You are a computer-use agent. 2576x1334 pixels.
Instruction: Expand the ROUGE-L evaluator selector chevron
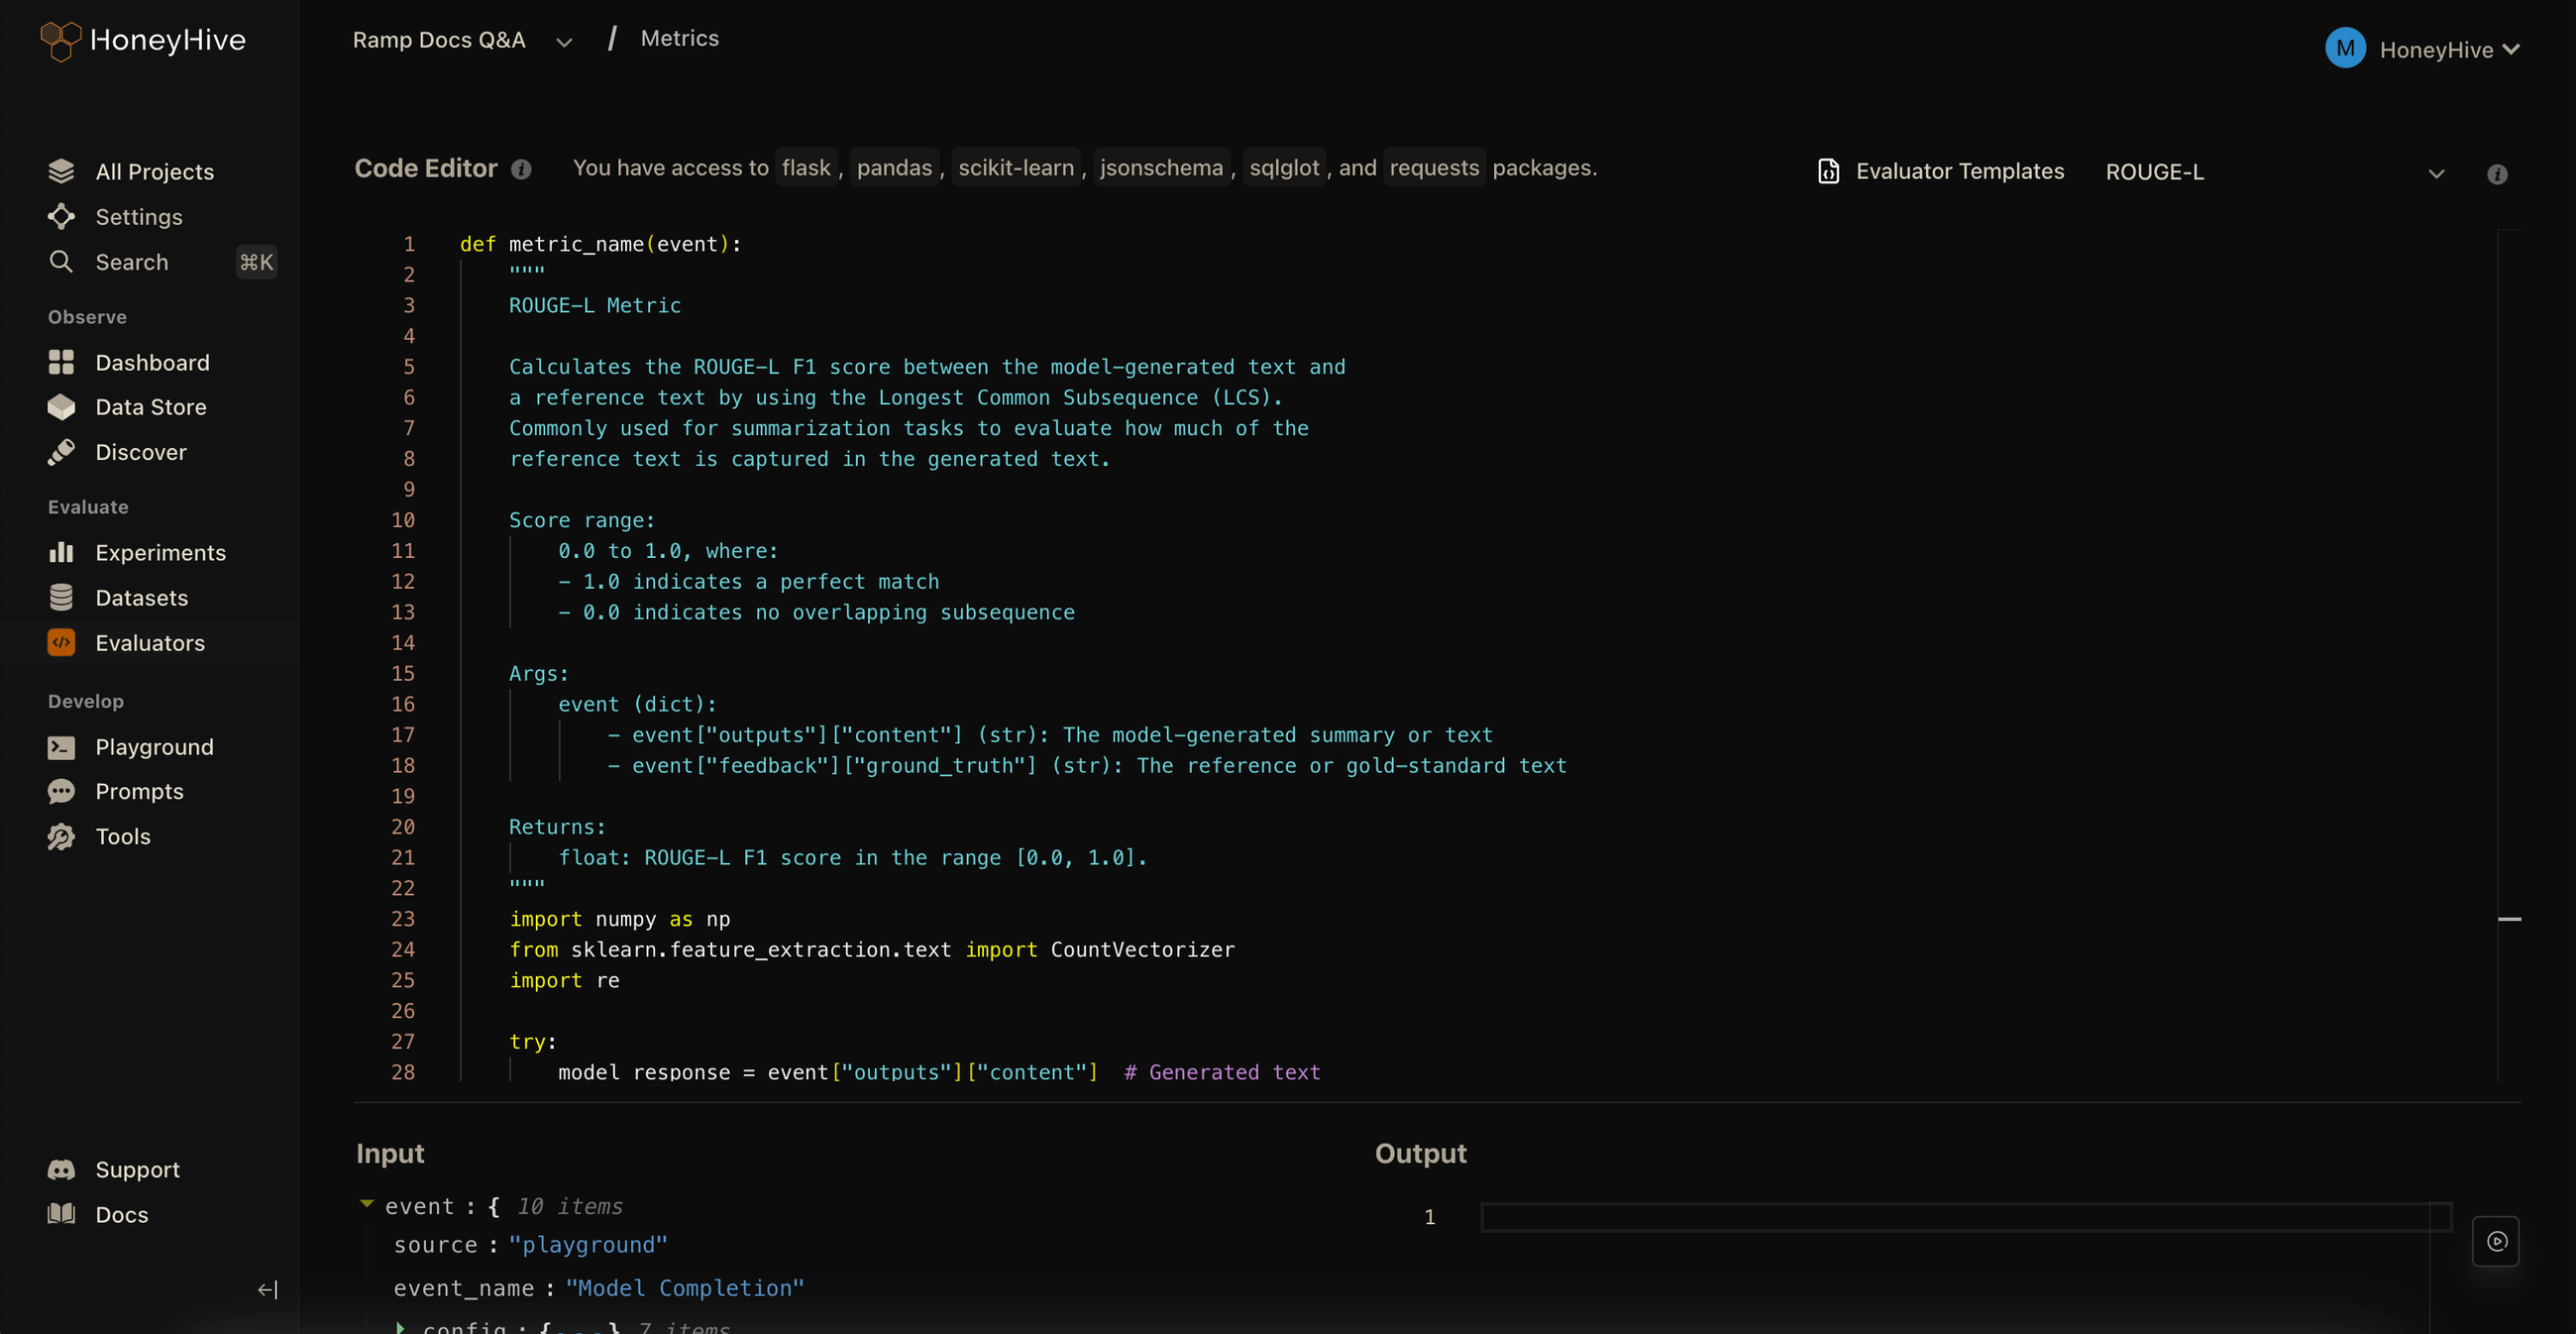coord(2435,173)
